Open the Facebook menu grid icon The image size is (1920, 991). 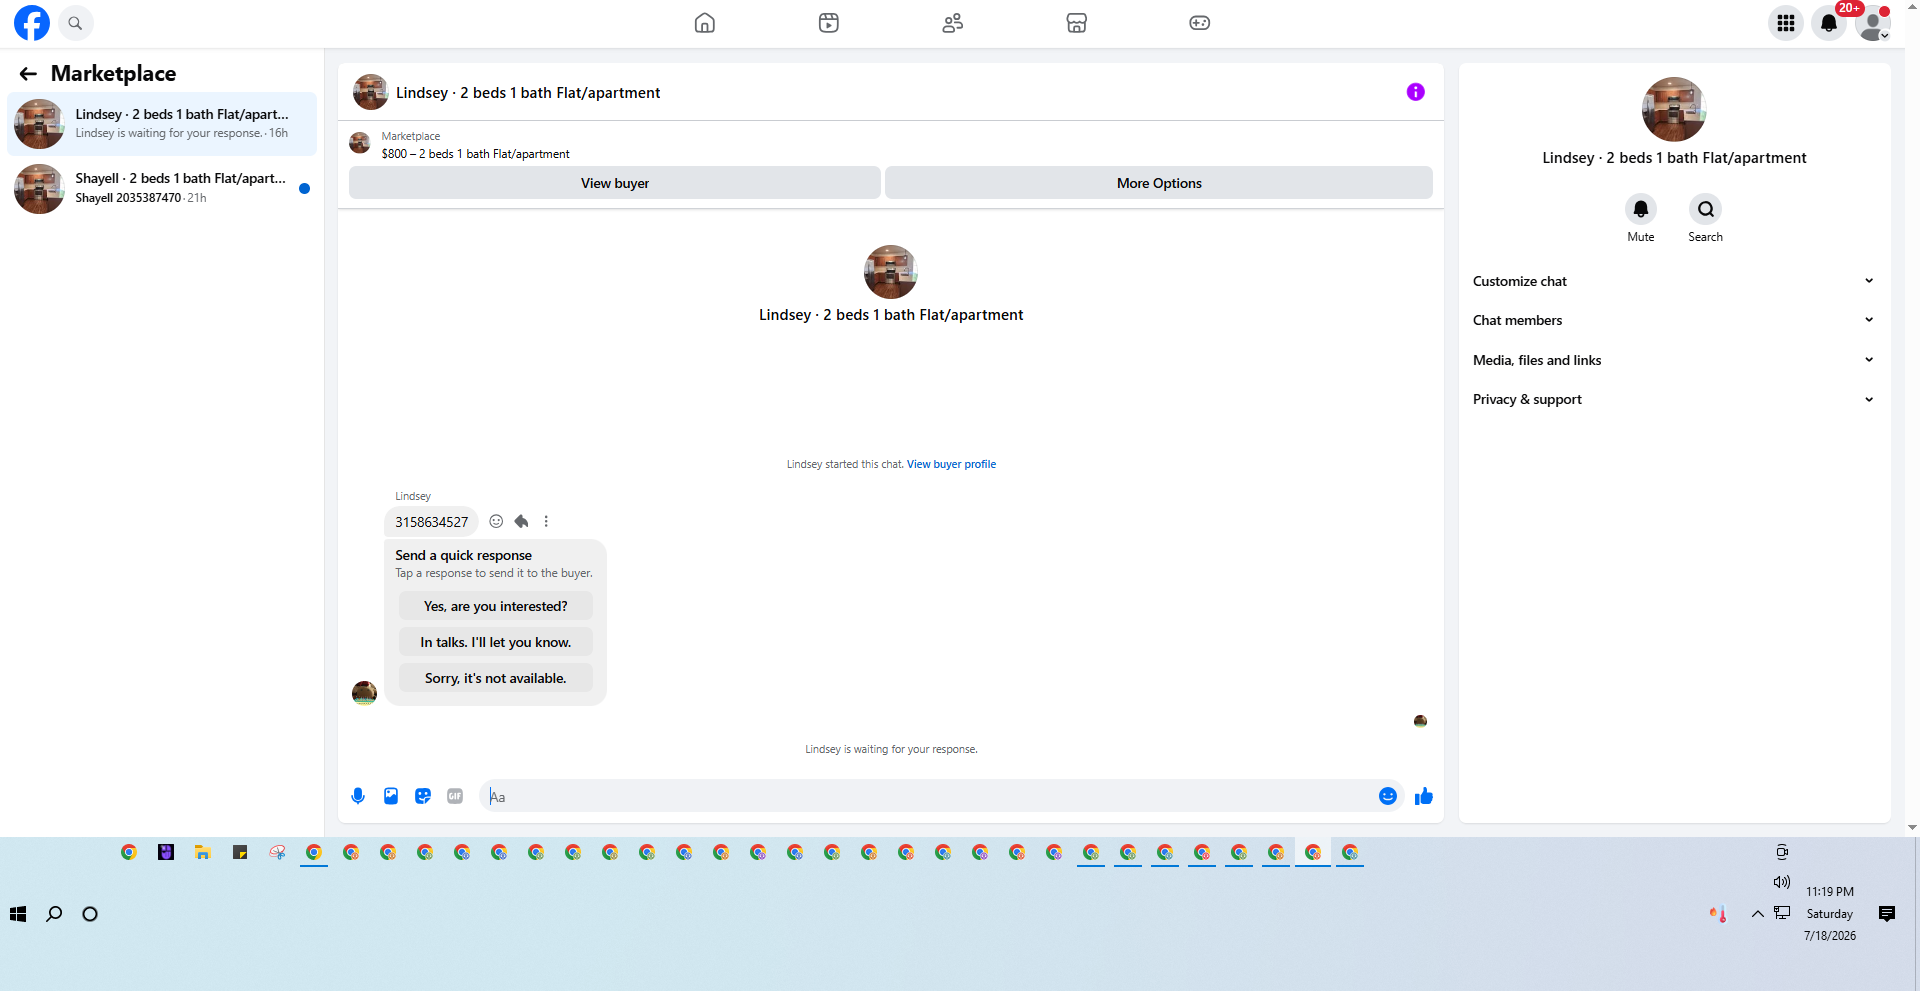[x=1786, y=23]
